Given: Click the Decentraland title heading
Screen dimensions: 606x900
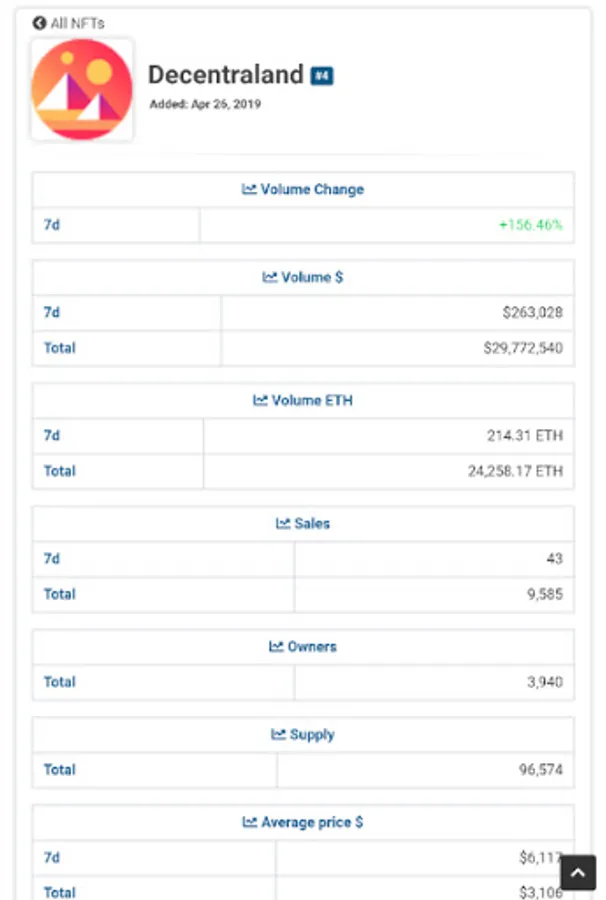Looking at the screenshot, I should click(225, 75).
